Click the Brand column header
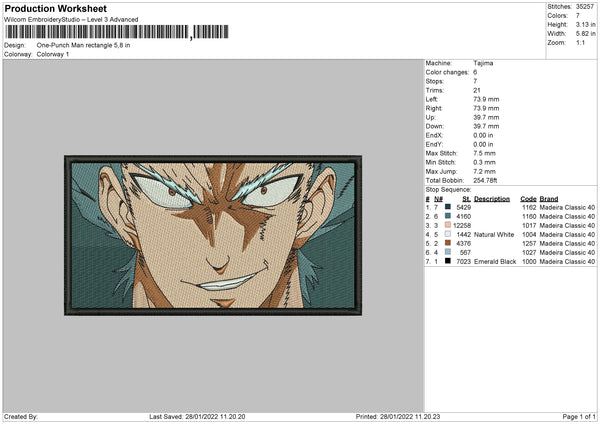Image resolution: width=600 pixels, height=424 pixels. [549, 198]
